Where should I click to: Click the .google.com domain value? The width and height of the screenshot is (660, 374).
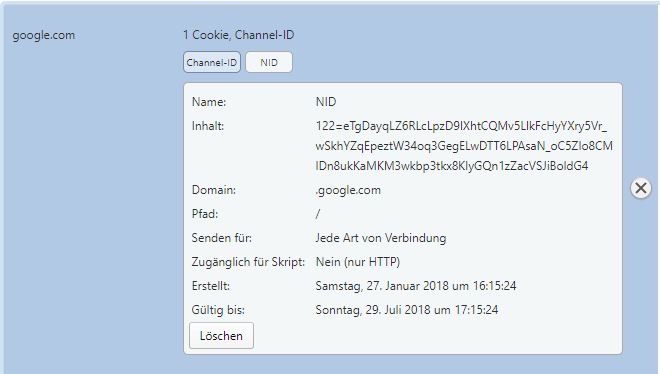click(348, 190)
